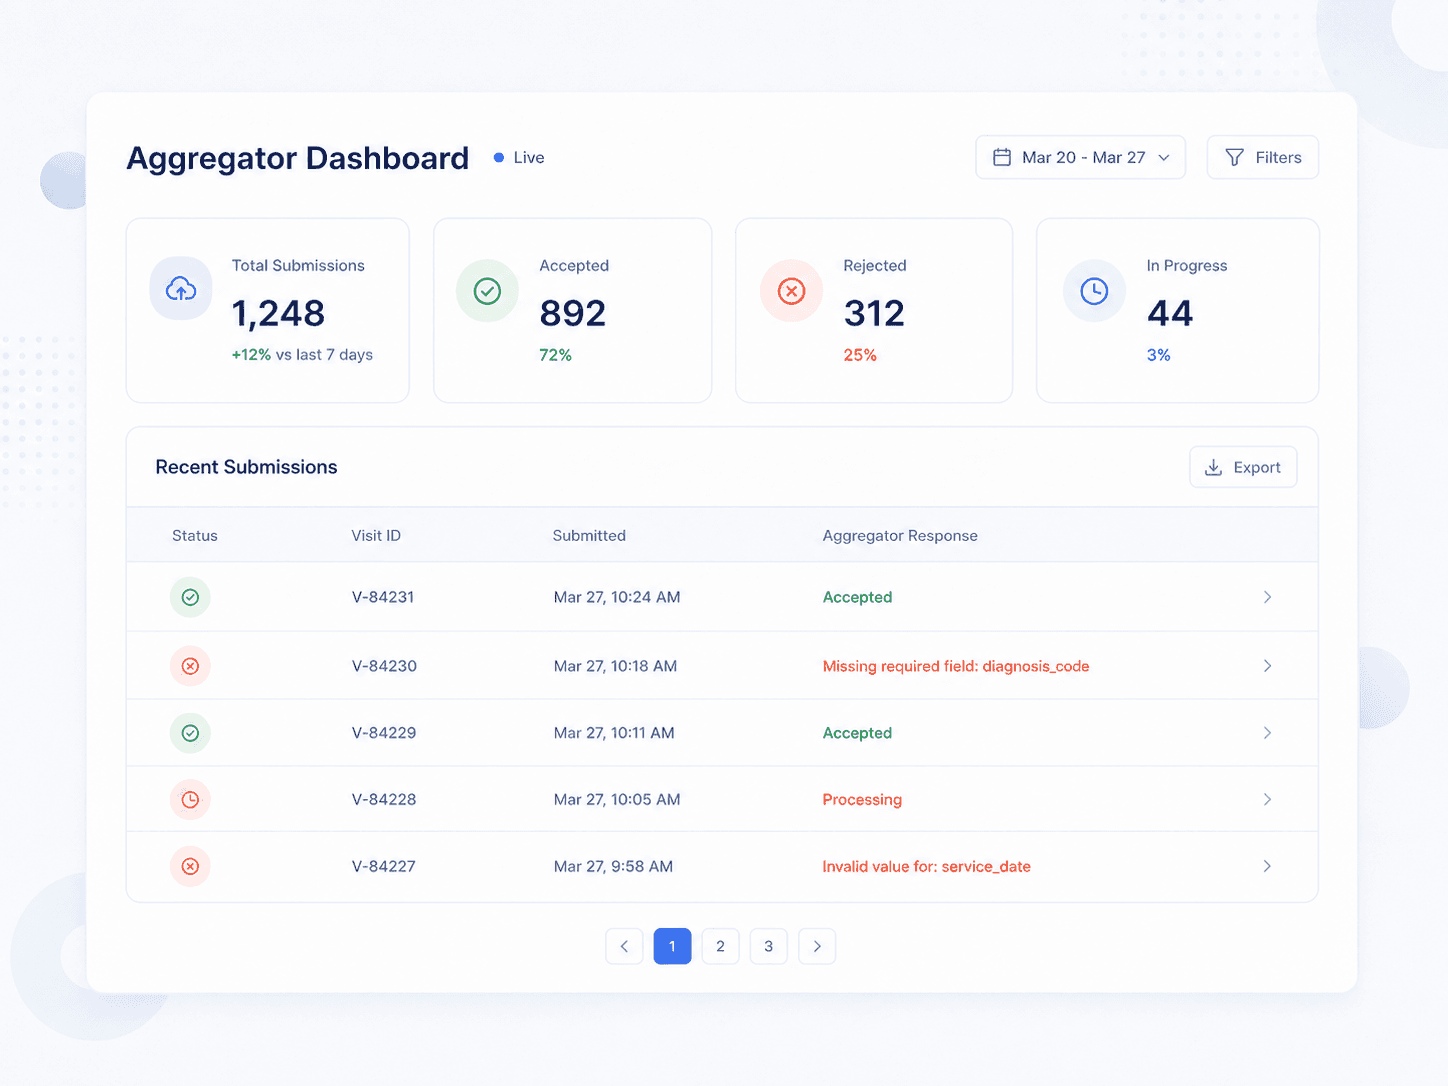Click the Recent Submissions heading
The height and width of the screenshot is (1086, 1448).
(246, 467)
